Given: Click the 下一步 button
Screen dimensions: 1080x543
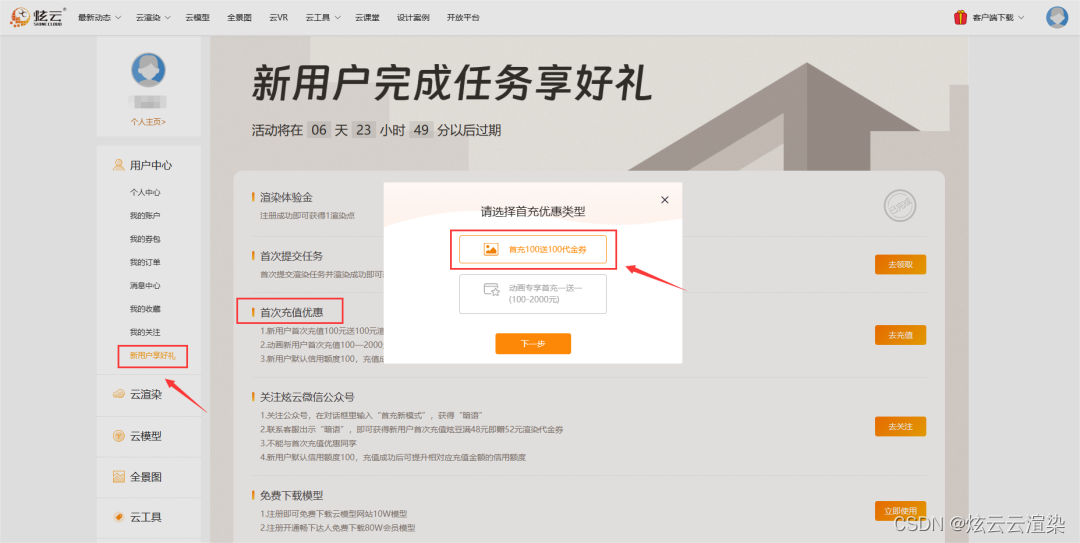Looking at the screenshot, I should click(533, 343).
